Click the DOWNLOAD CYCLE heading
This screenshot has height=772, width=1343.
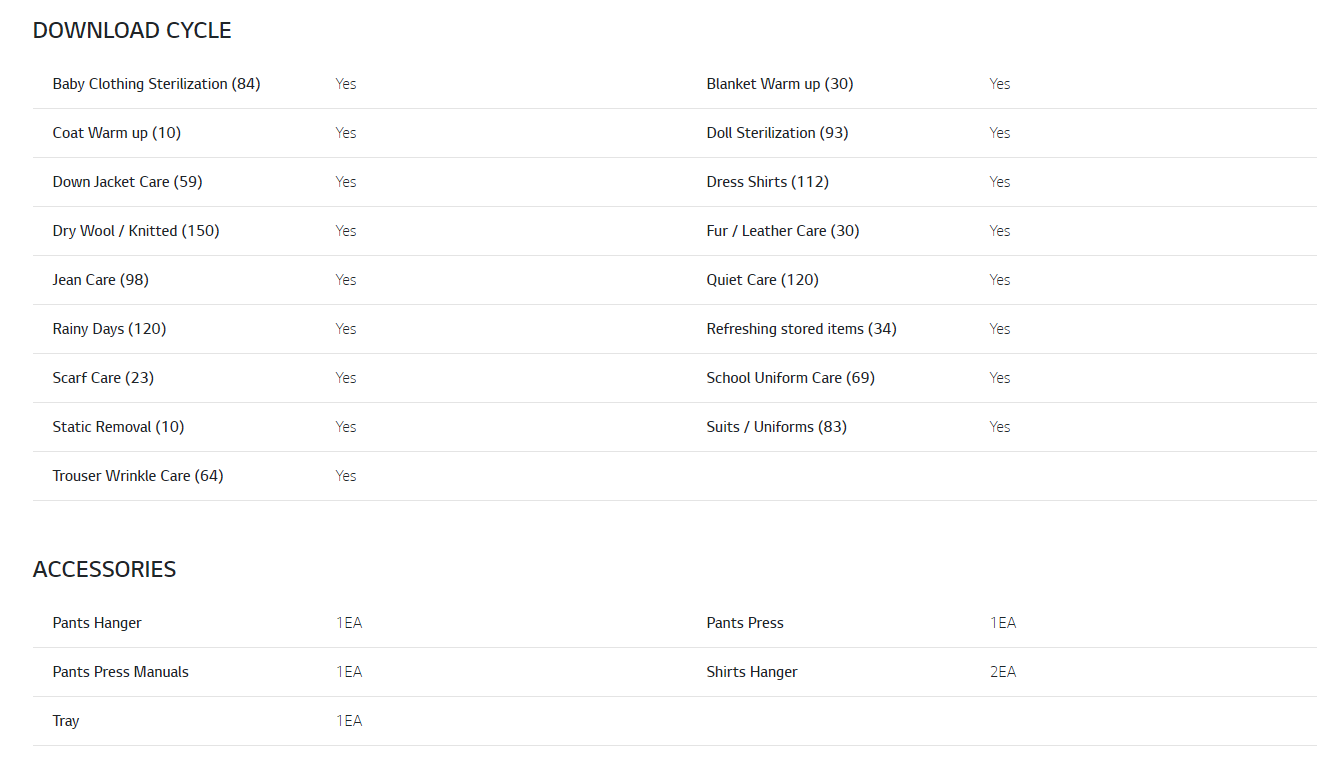tap(132, 31)
